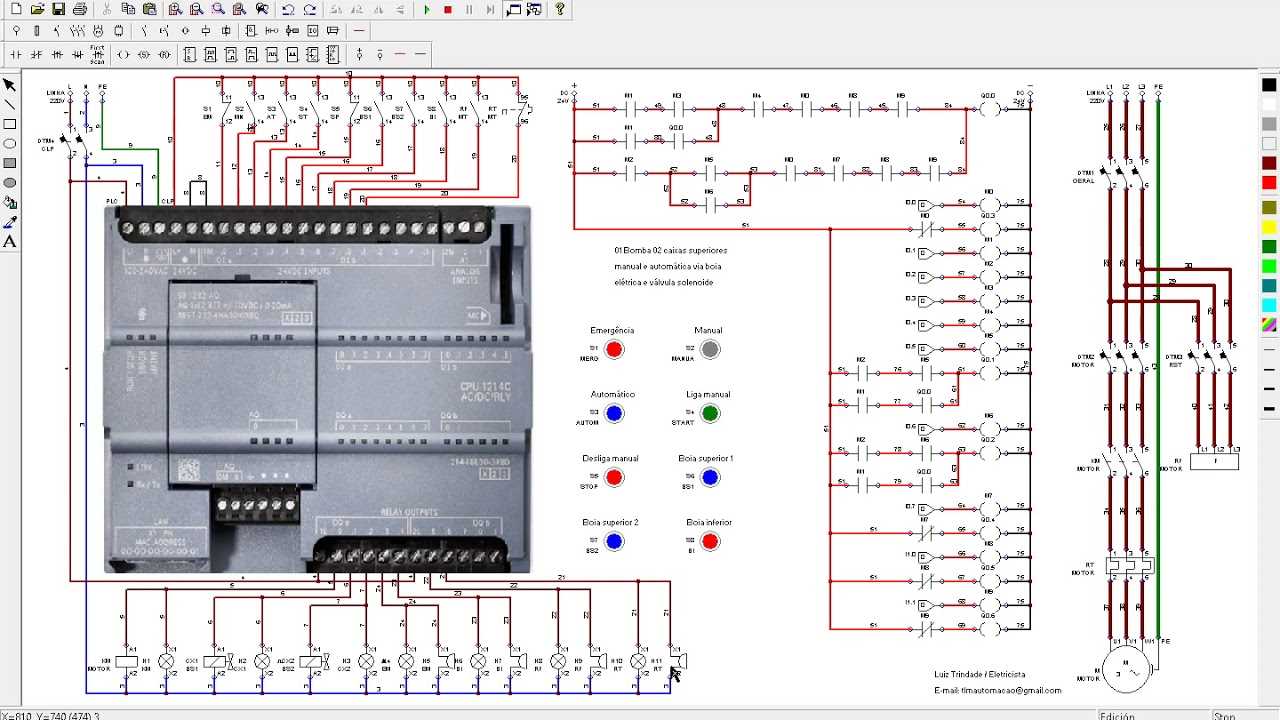Pick the Line drawing tool
Viewport: 1280px width, 720px height.
coord(10,103)
